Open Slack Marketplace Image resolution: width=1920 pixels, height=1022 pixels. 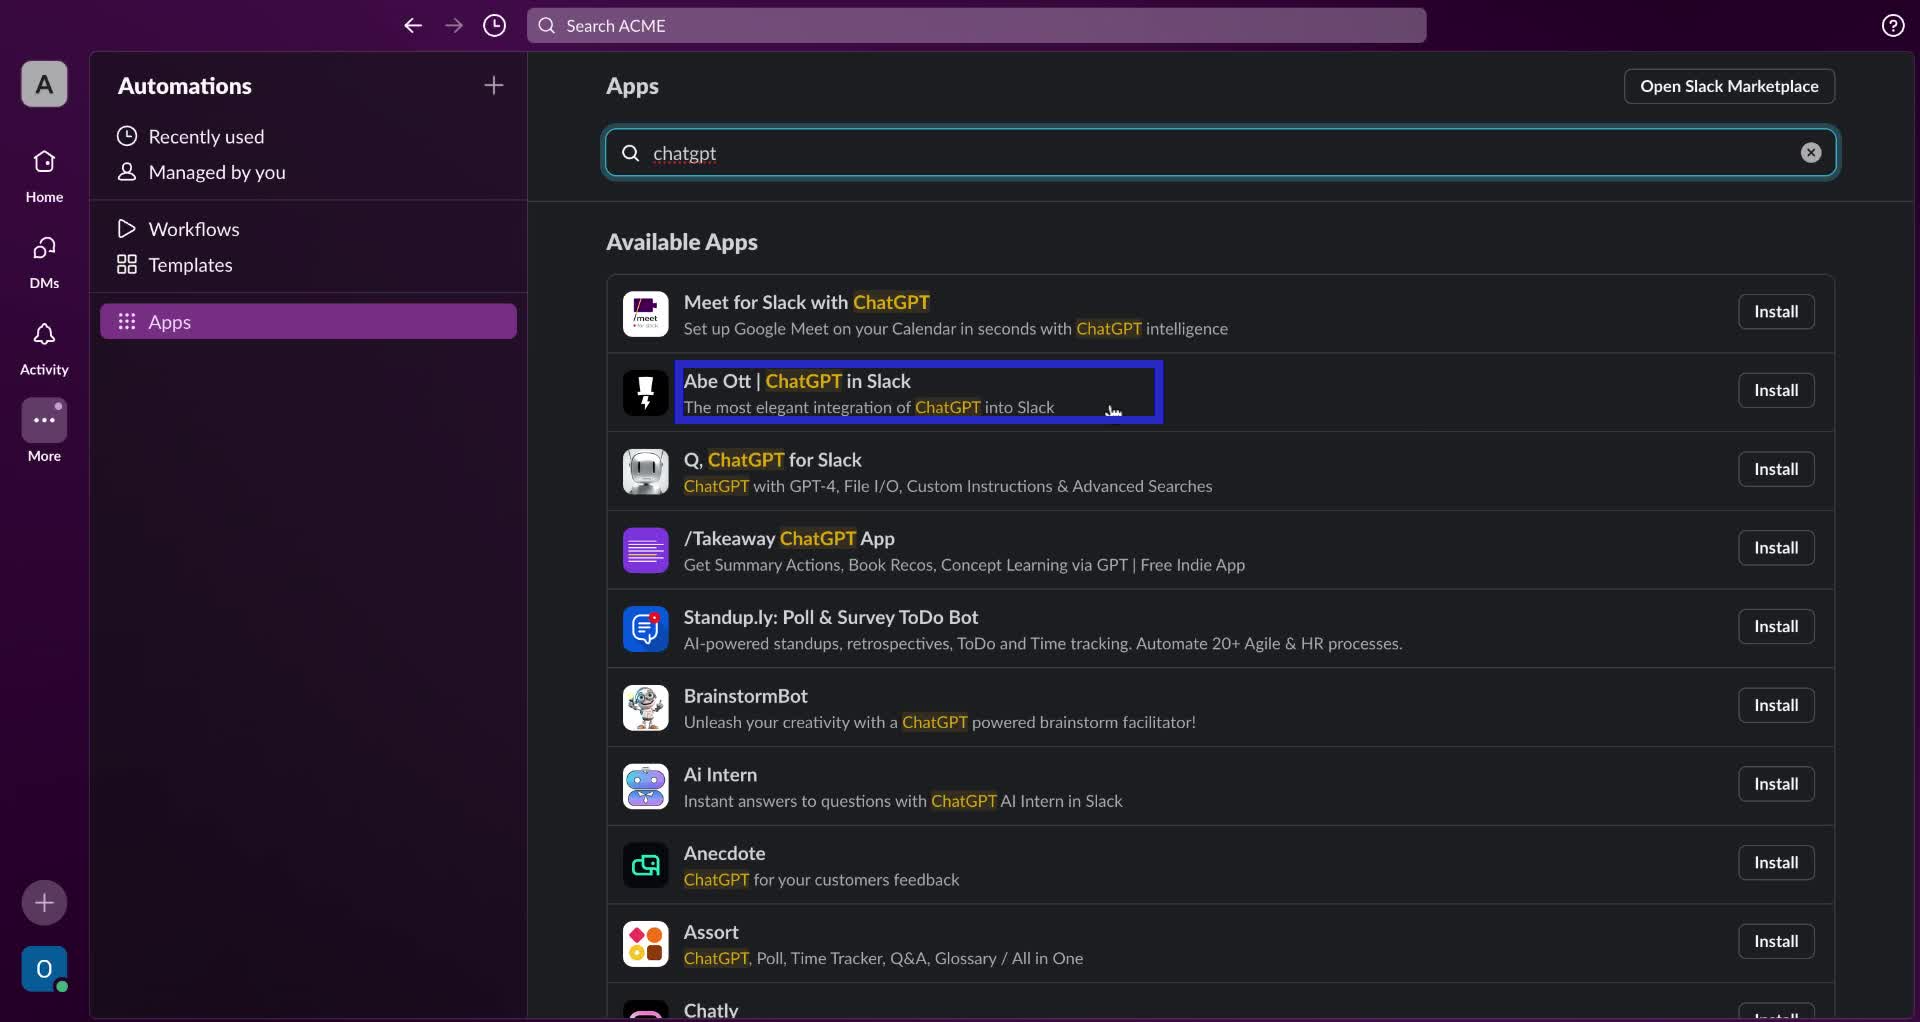click(1729, 86)
